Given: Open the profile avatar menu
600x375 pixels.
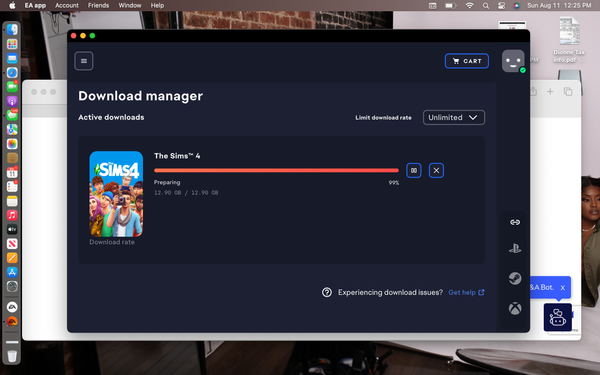Looking at the screenshot, I should (x=513, y=61).
